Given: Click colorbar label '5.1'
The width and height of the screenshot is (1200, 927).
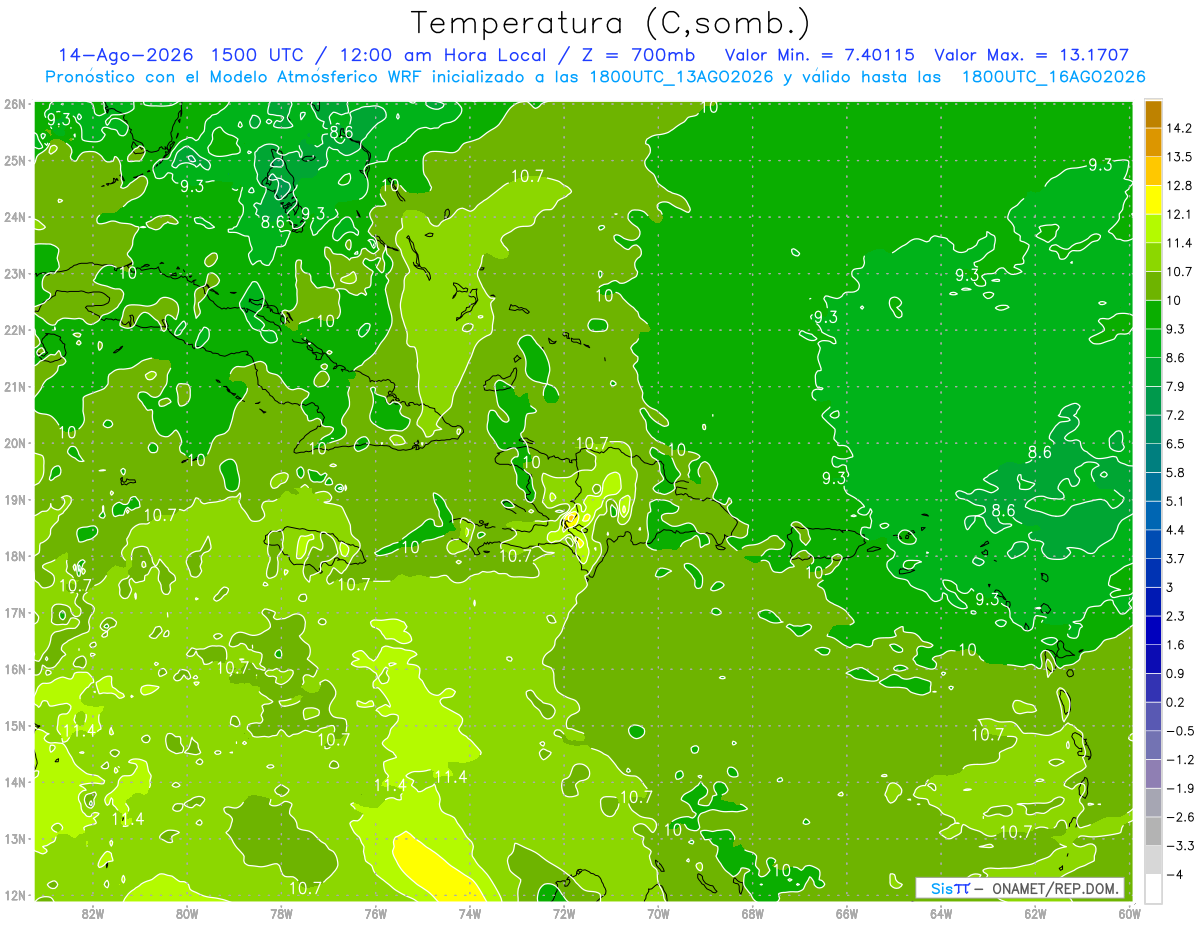Looking at the screenshot, I should pyautogui.click(x=1175, y=501).
